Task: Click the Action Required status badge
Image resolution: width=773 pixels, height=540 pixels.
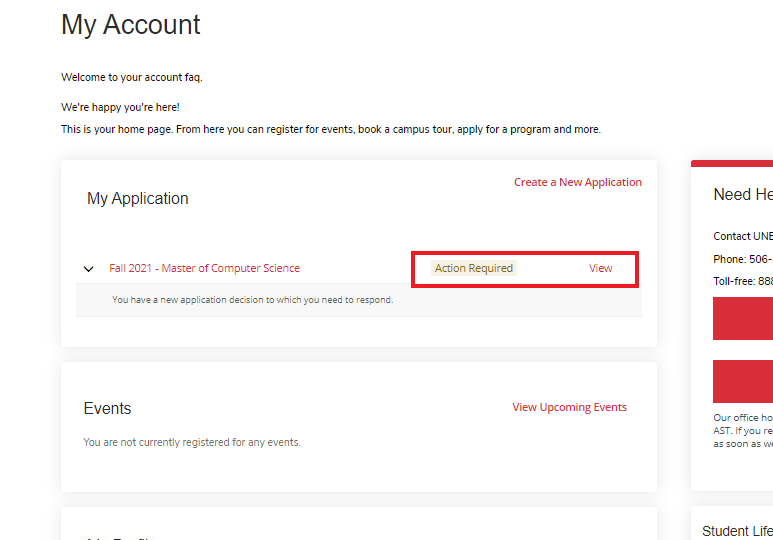Action: coord(474,268)
